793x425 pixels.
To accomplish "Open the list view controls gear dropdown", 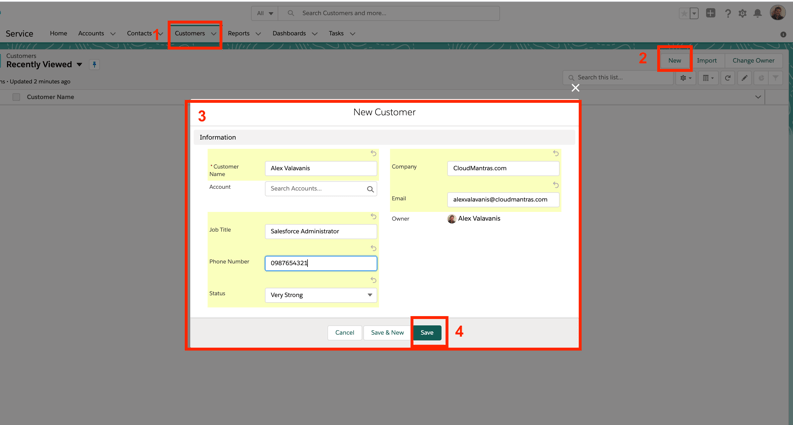I will 685,78.
